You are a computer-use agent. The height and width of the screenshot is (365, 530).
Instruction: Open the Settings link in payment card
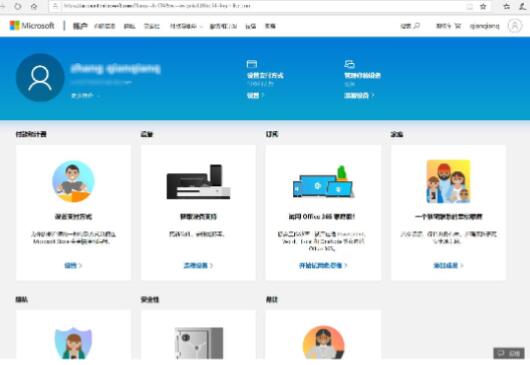pyautogui.click(x=73, y=266)
